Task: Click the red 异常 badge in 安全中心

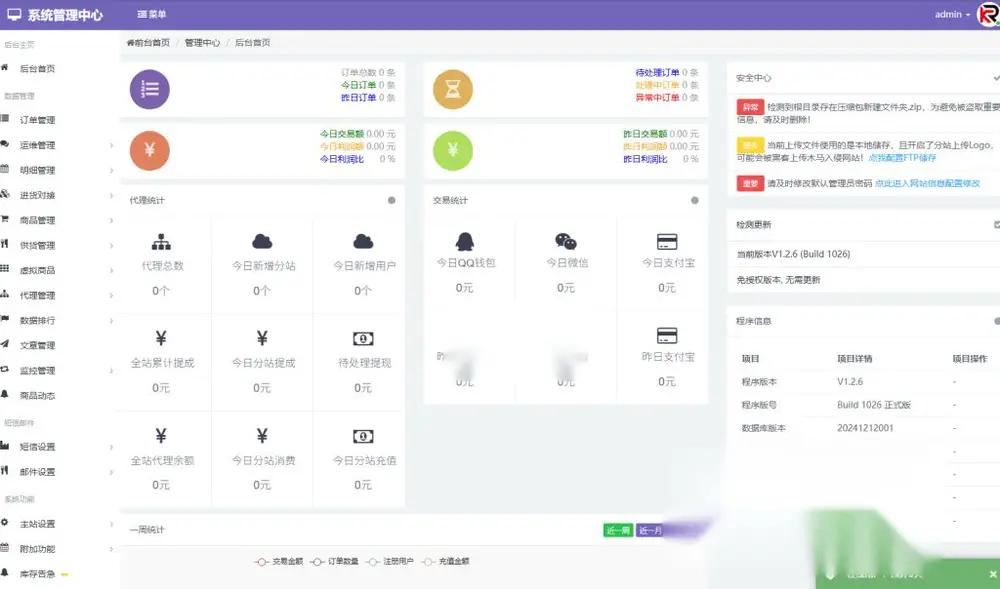Action: [x=750, y=107]
